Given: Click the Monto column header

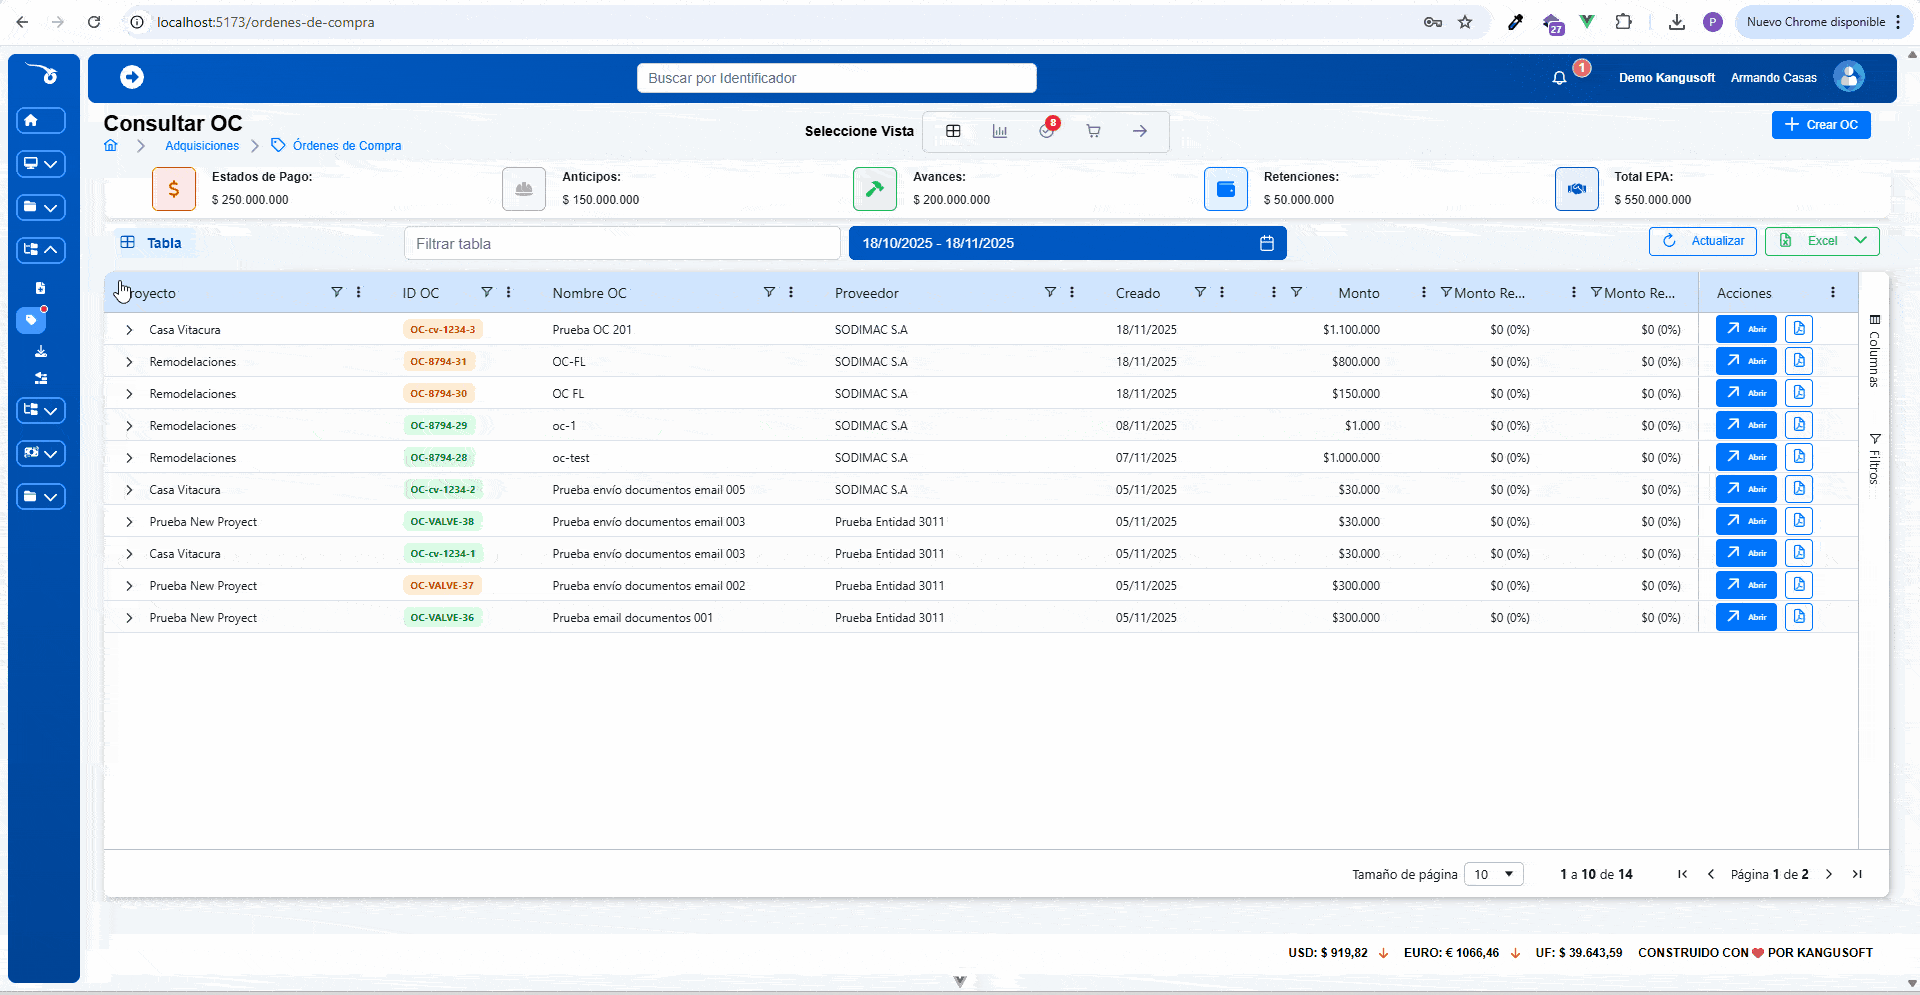Looking at the screenshot, I should tap(1359, 293).
